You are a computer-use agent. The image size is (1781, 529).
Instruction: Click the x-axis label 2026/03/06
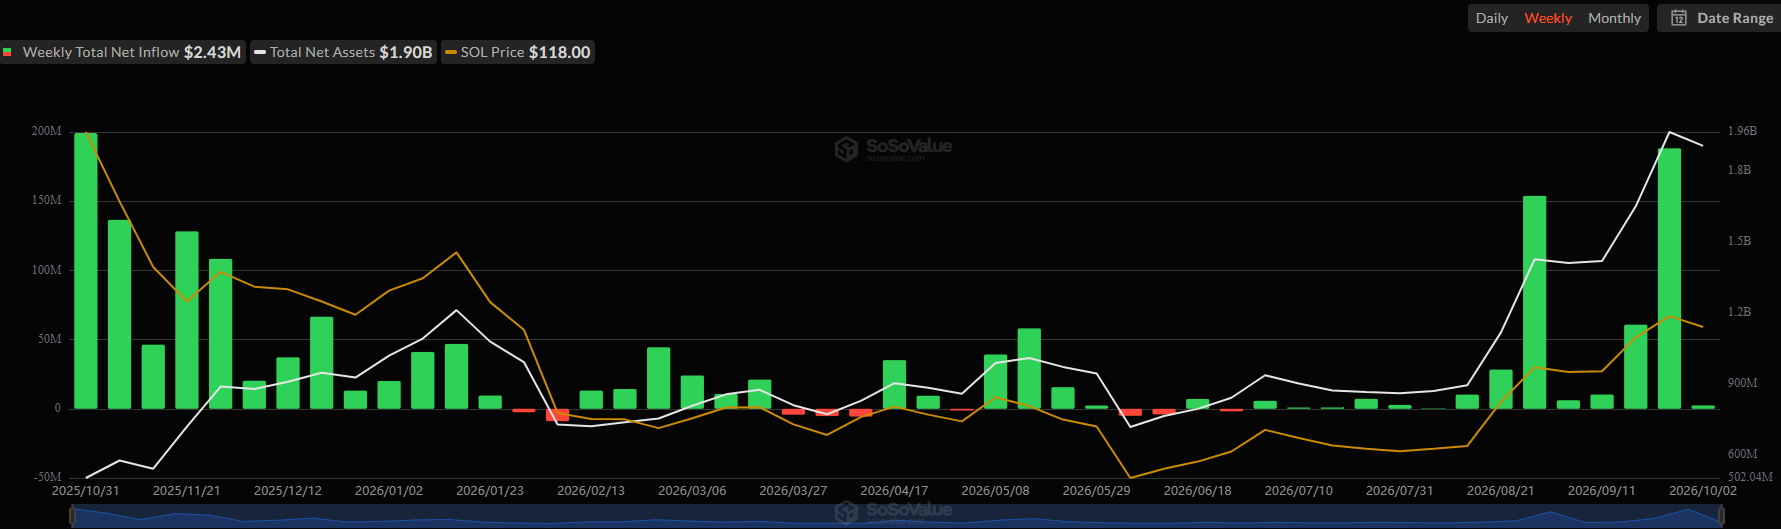[692, 491]
